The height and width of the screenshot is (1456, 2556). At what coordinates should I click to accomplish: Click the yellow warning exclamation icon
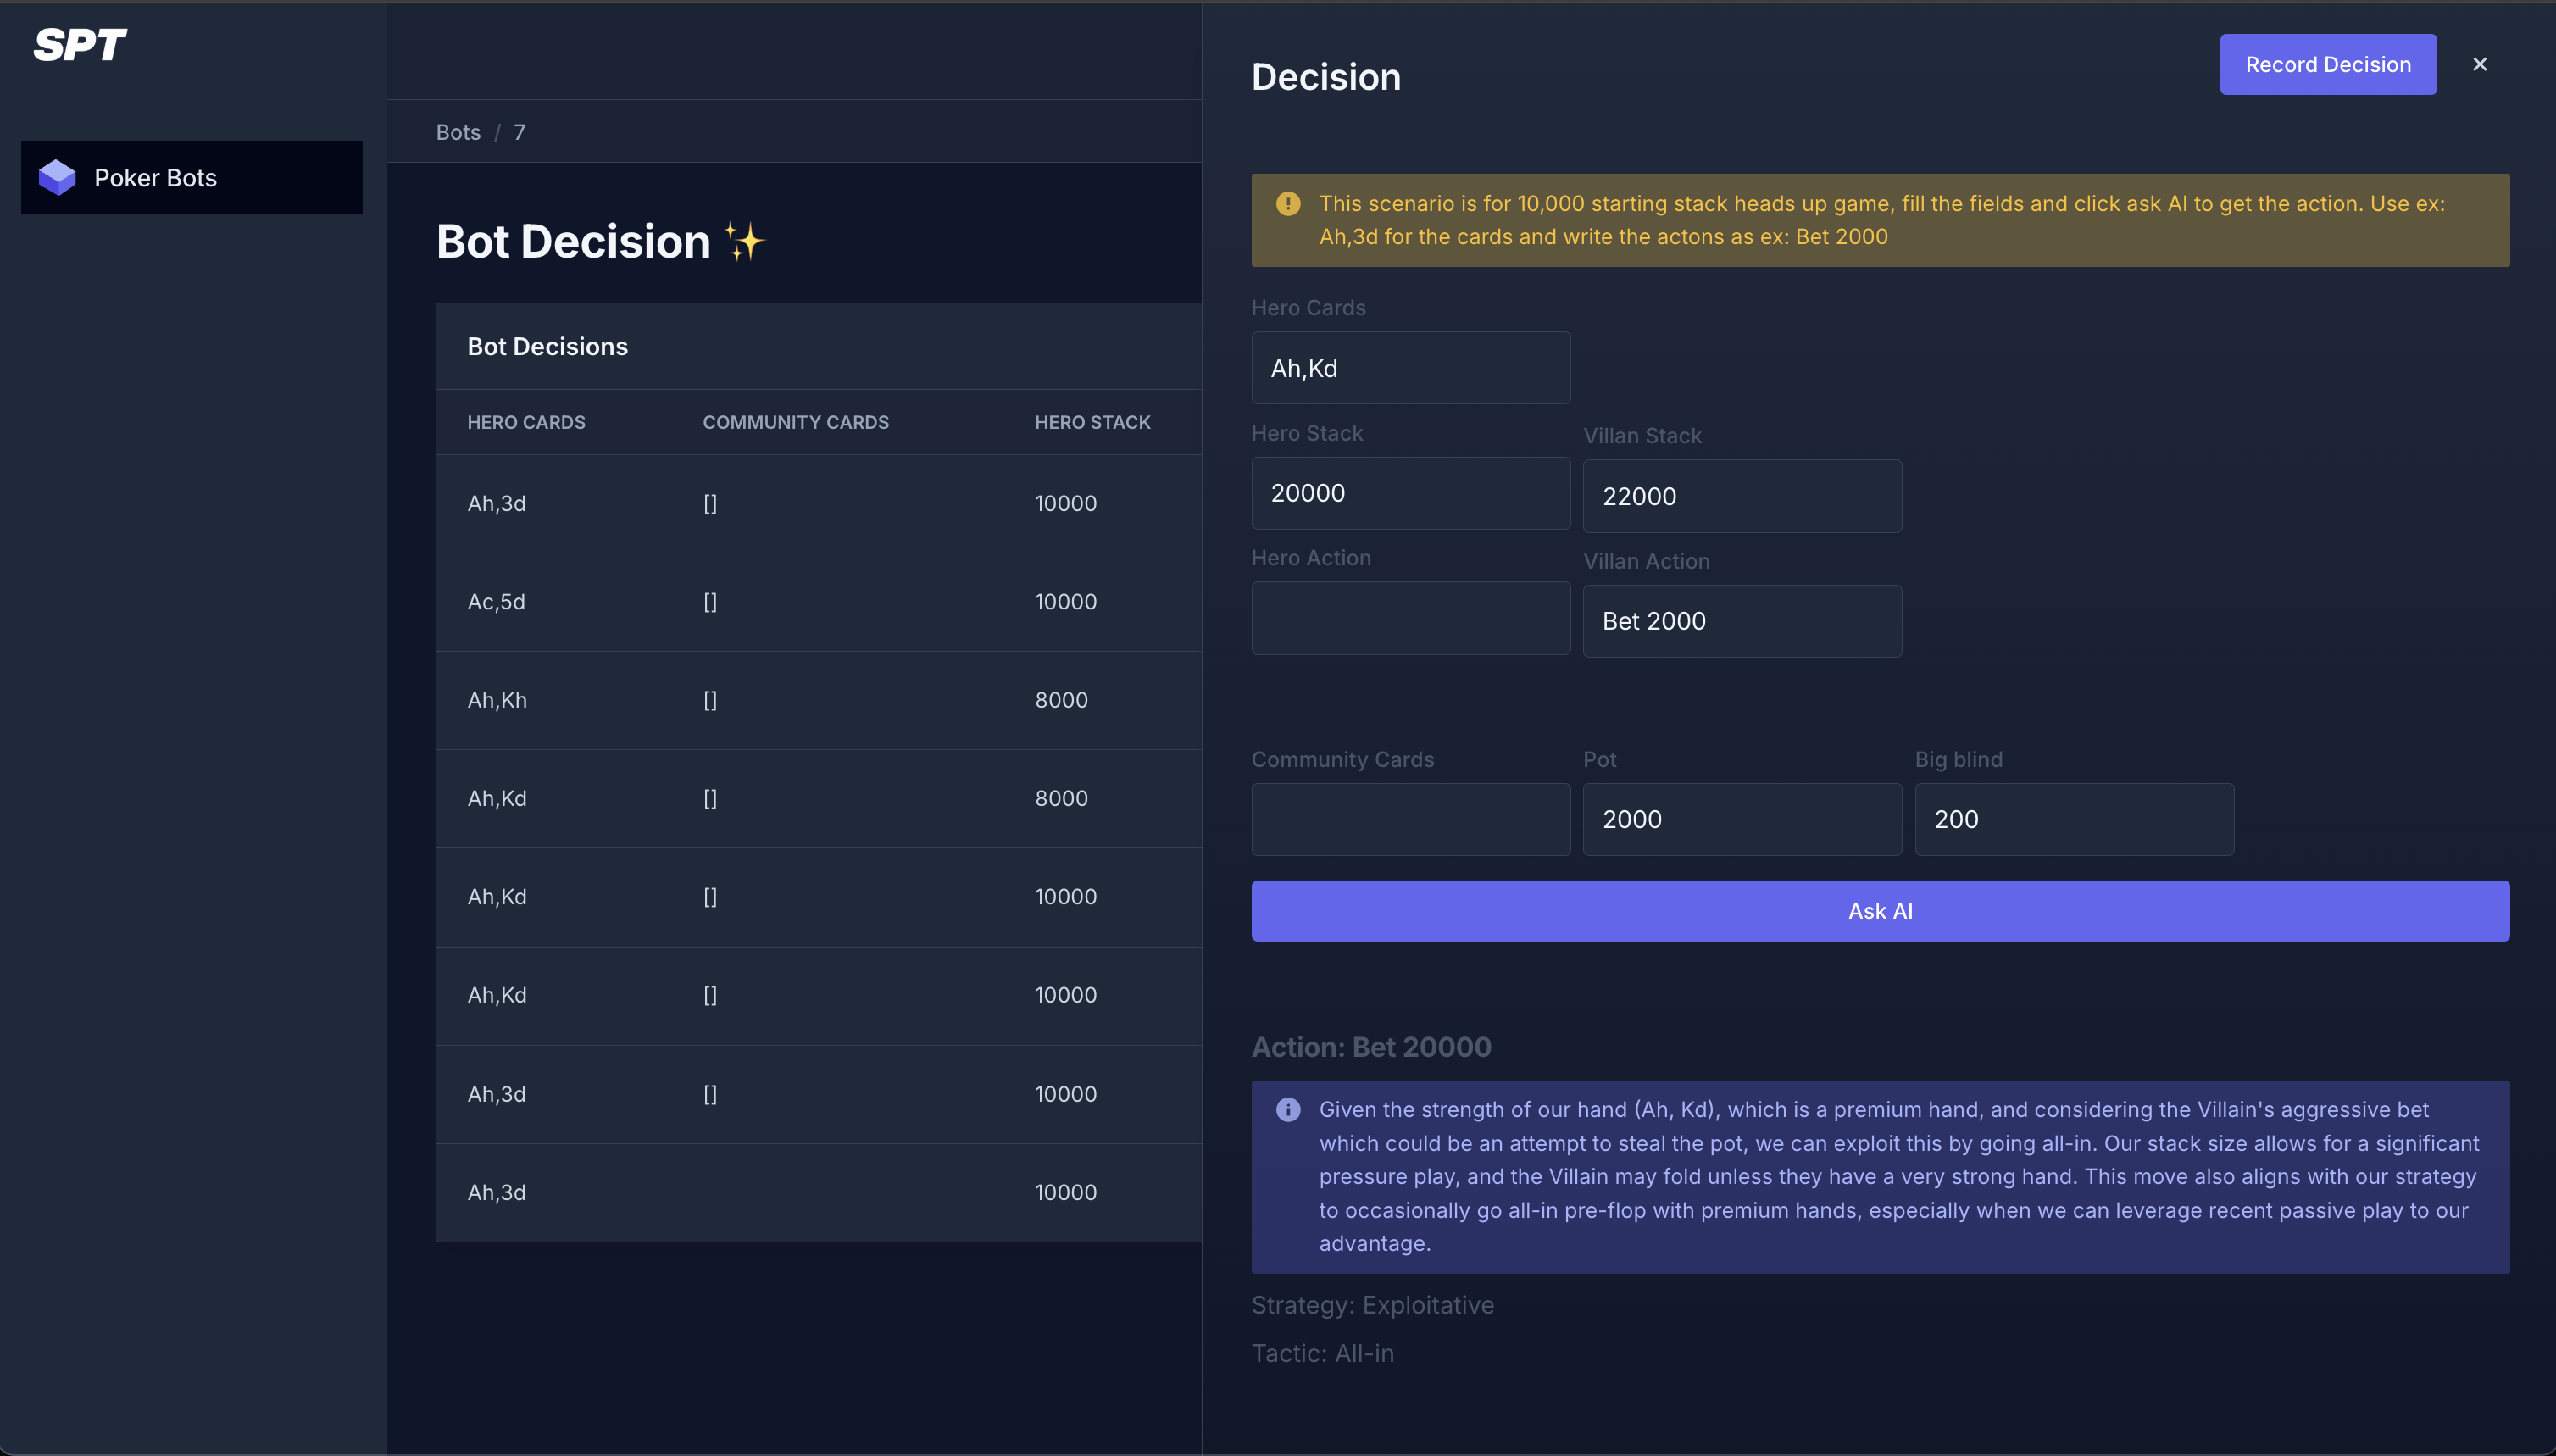click(1288, 204)
